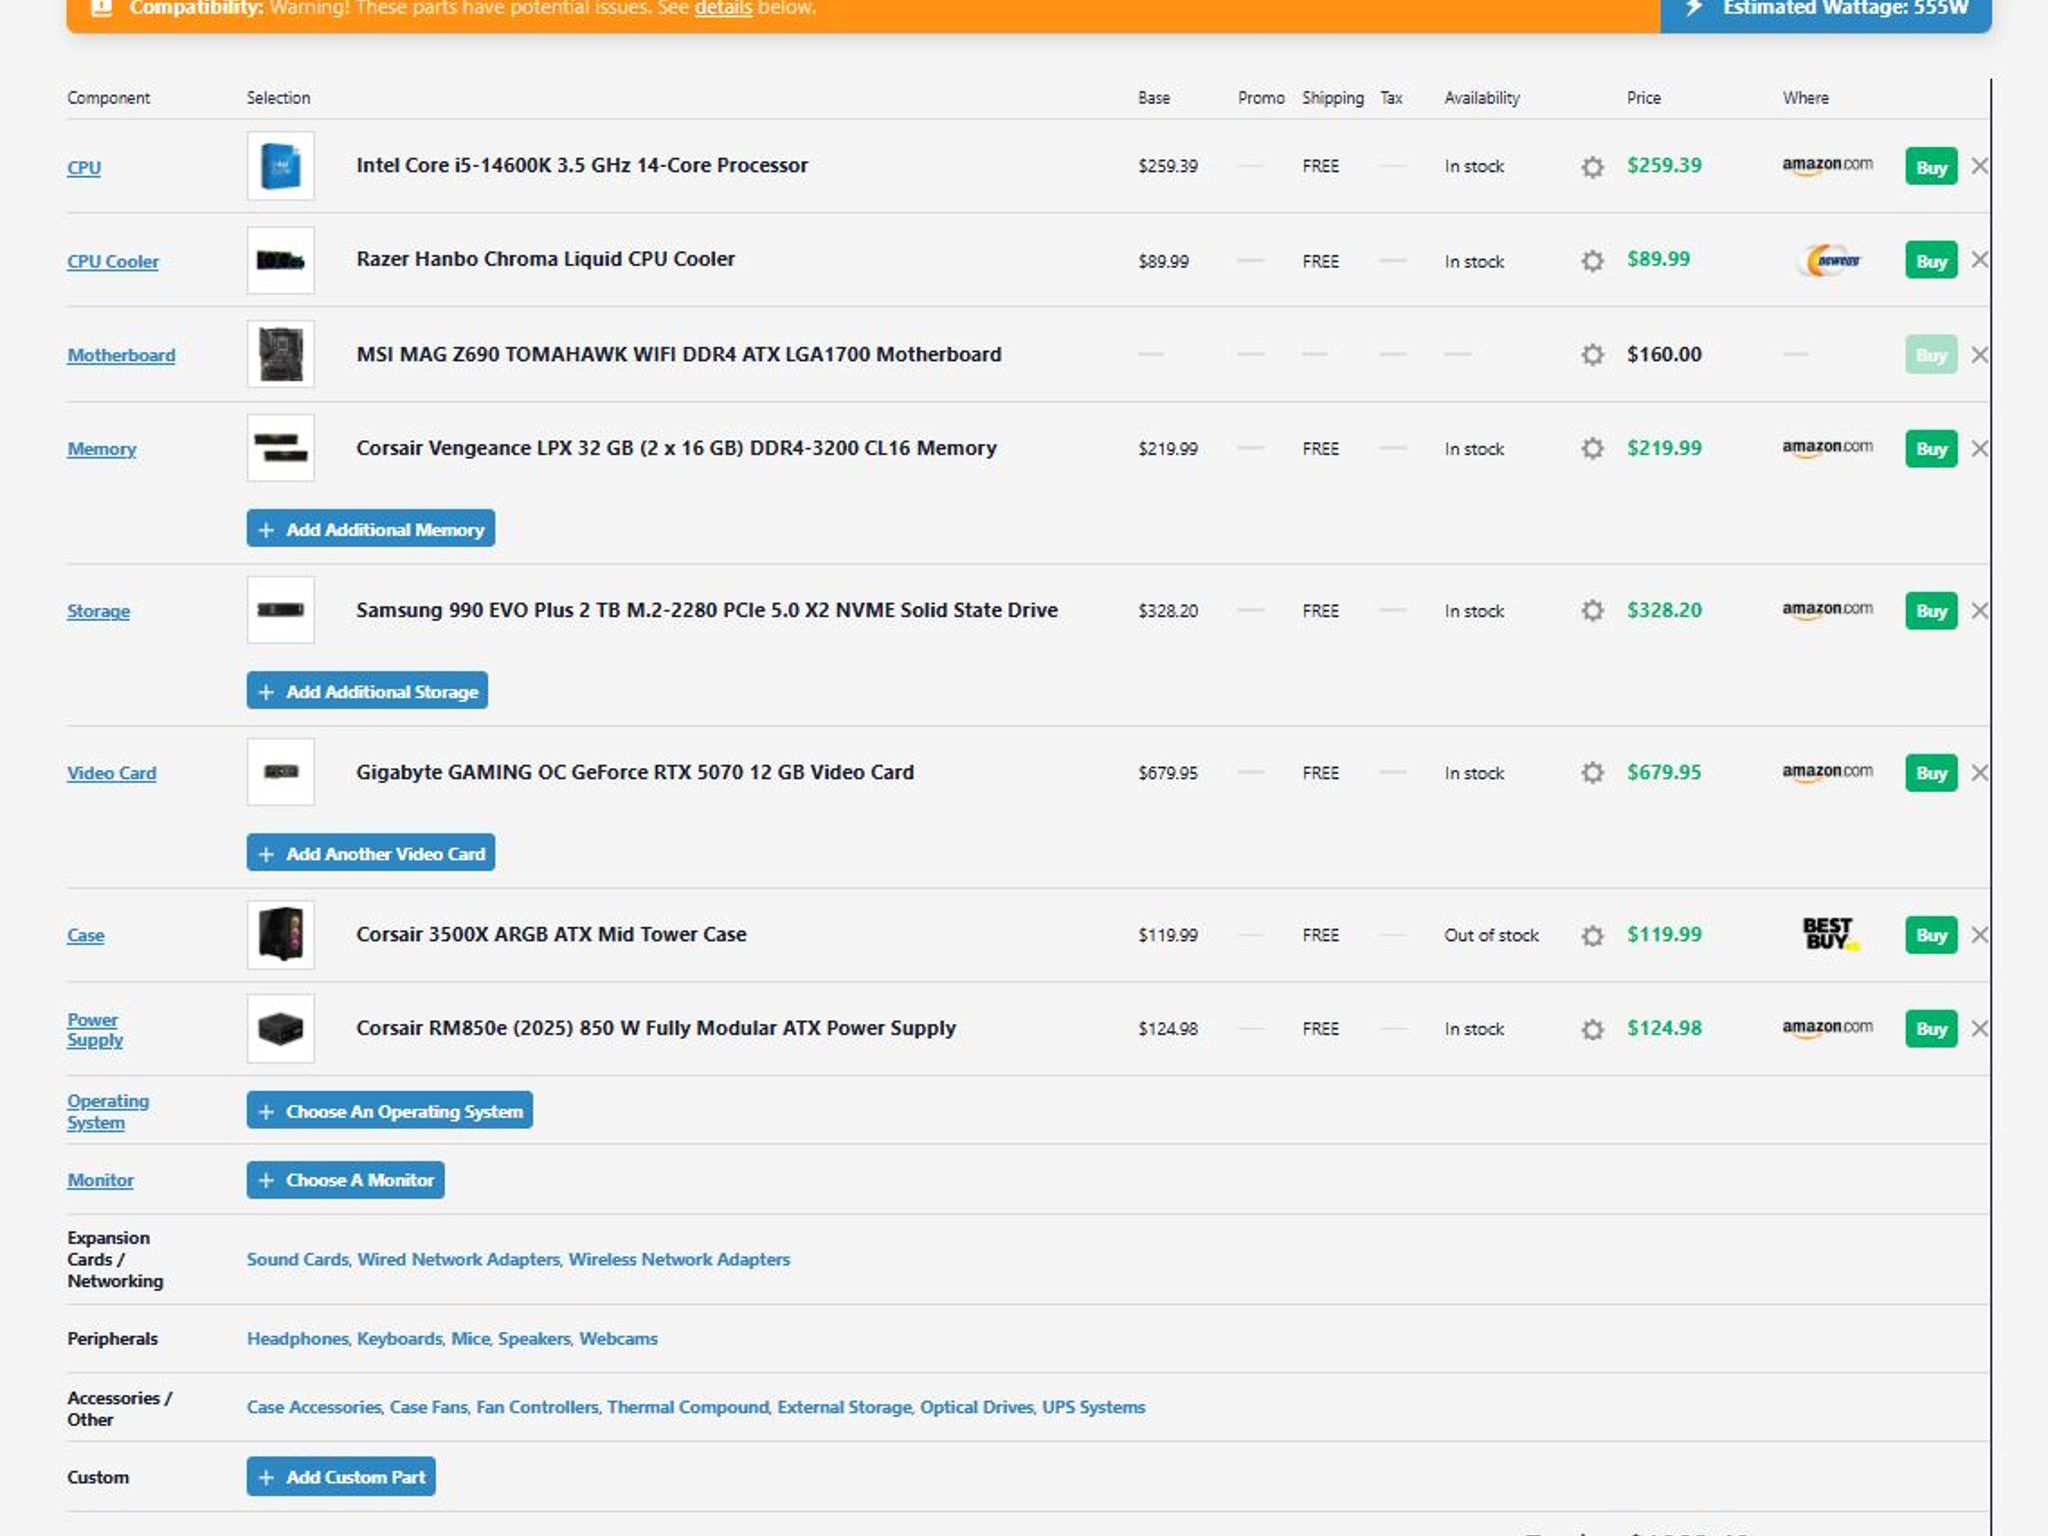Image resolution: width=2048 pixels, height=1536 pixels.
Task: Remove Corsair 3500X case using X icon
Action: point(1979,934)
